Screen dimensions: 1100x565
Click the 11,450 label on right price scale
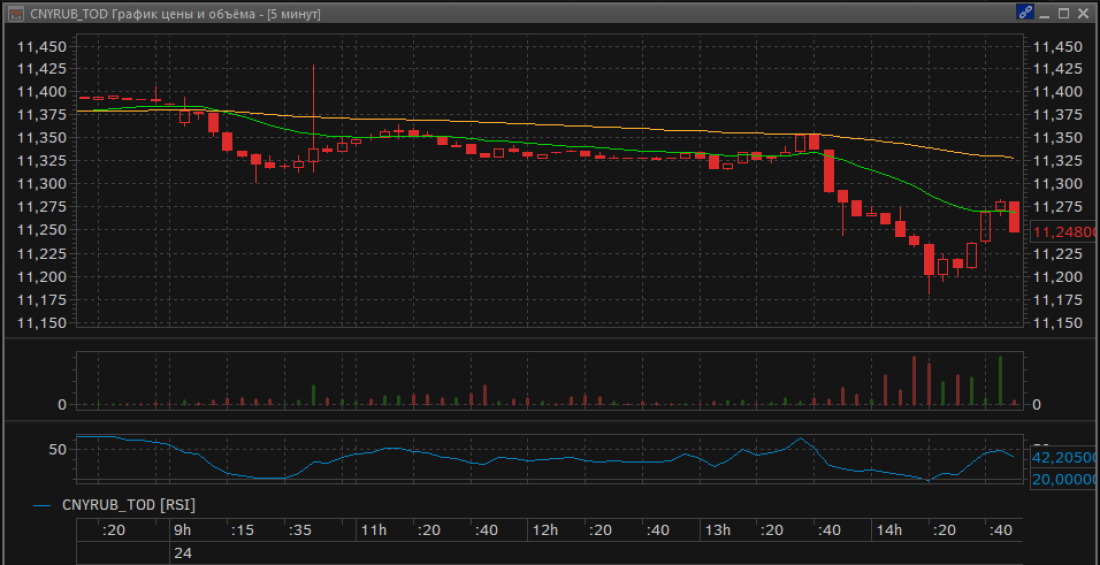coord(1058,46)
